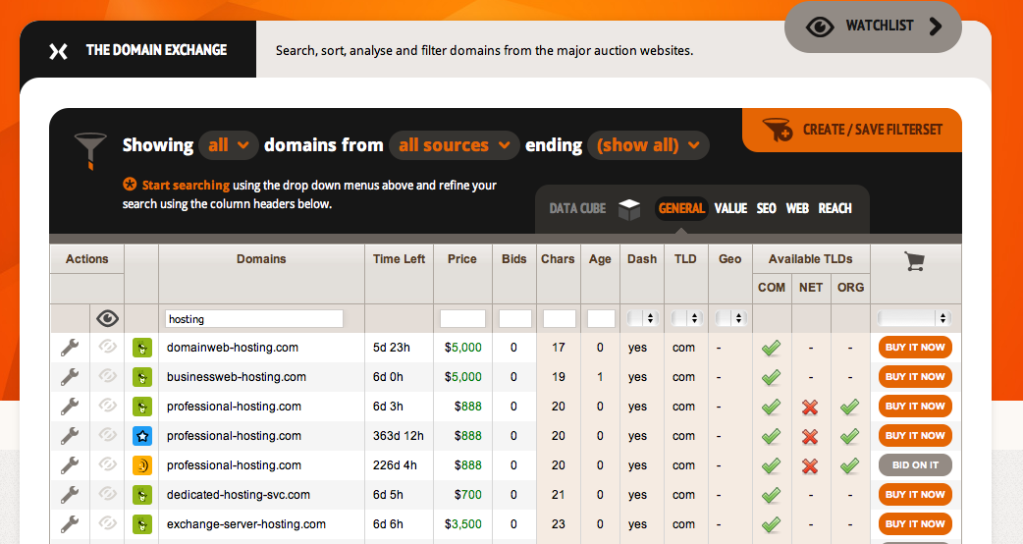Image resolution: width=1023 pixels, height=544 pixels.
Task: Click green source icon for businessweb-hosting.com
Action: (142, 377)
